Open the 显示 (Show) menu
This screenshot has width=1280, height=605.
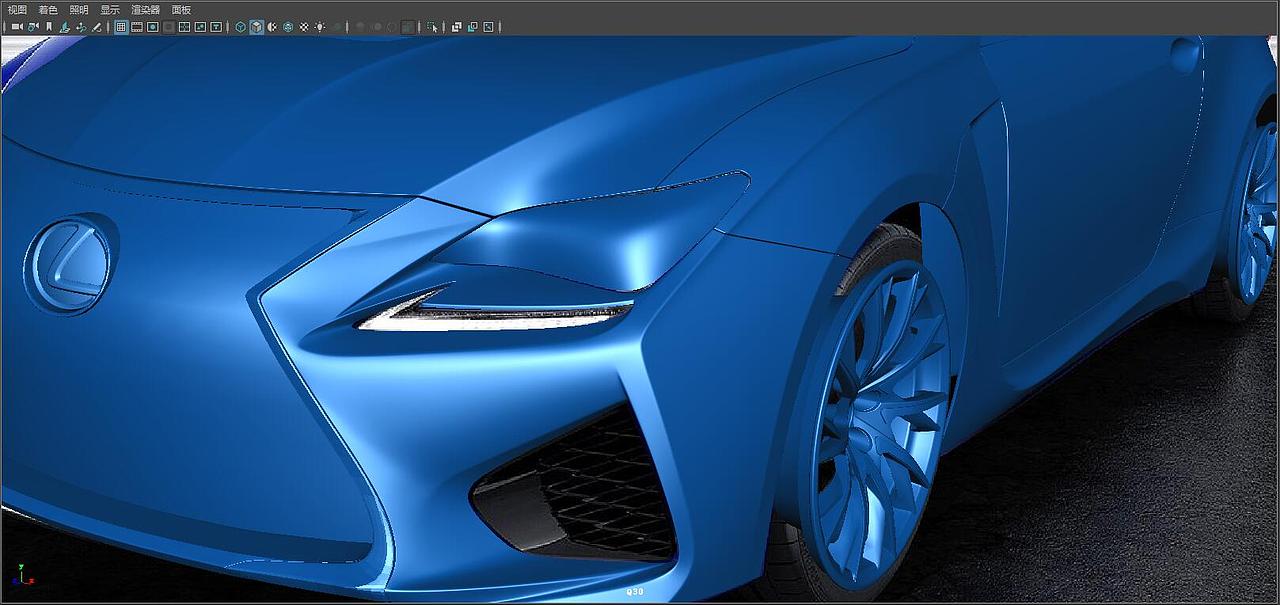click(110, 9)
